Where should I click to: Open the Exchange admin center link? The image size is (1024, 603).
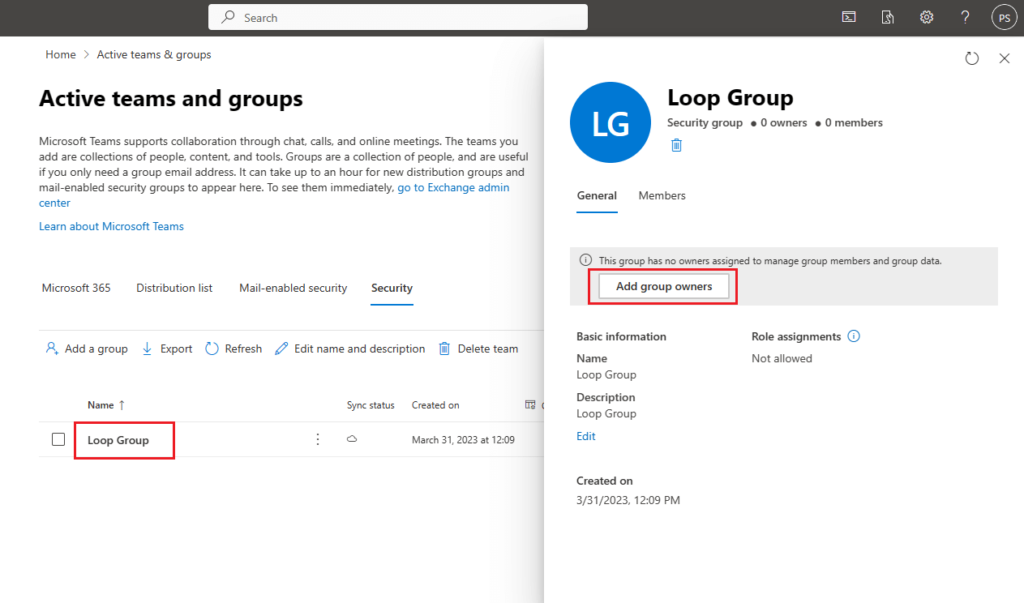(x=452, y=187)
